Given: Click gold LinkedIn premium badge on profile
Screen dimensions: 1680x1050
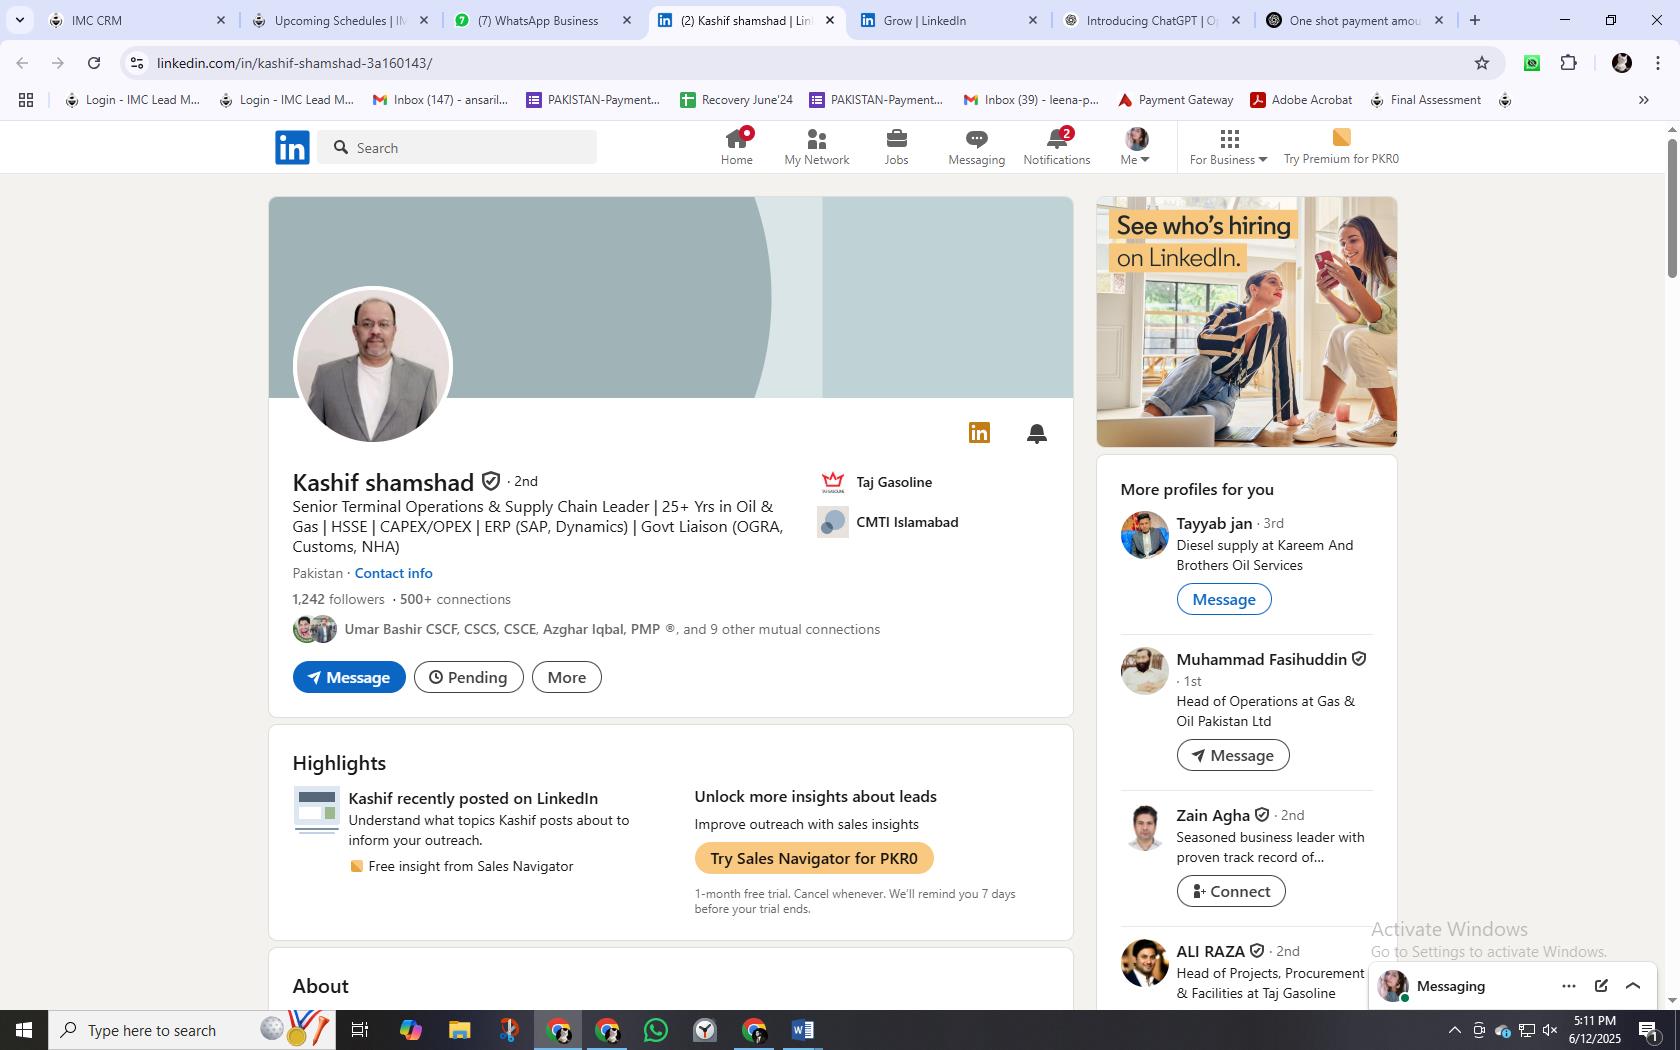Looking at the screenshot, I should (x=979, y=432).
